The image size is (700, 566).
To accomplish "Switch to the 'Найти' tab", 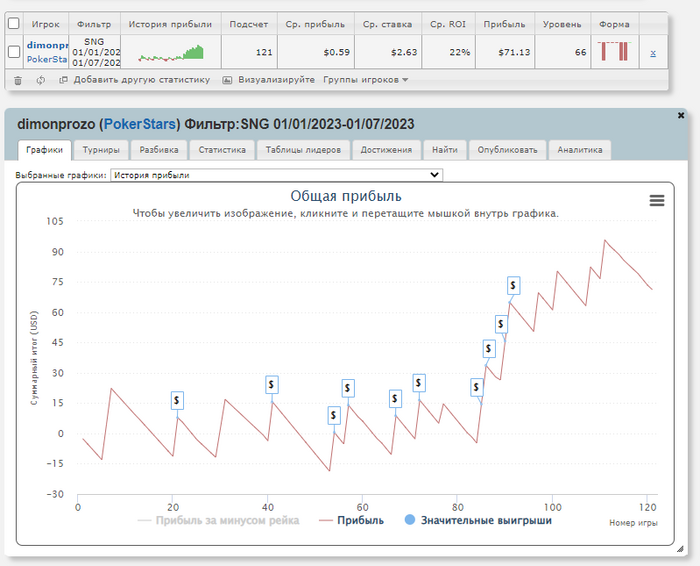I will [x=445, y=150].
